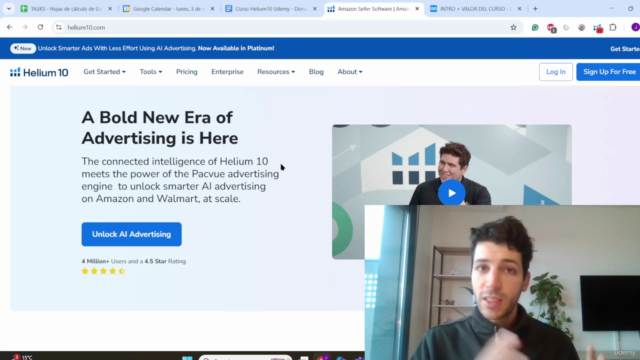Click the 4.5 star rating stars
Image resolution: width=640 pixels, height=360 pixels.
(x=103, y=271)
